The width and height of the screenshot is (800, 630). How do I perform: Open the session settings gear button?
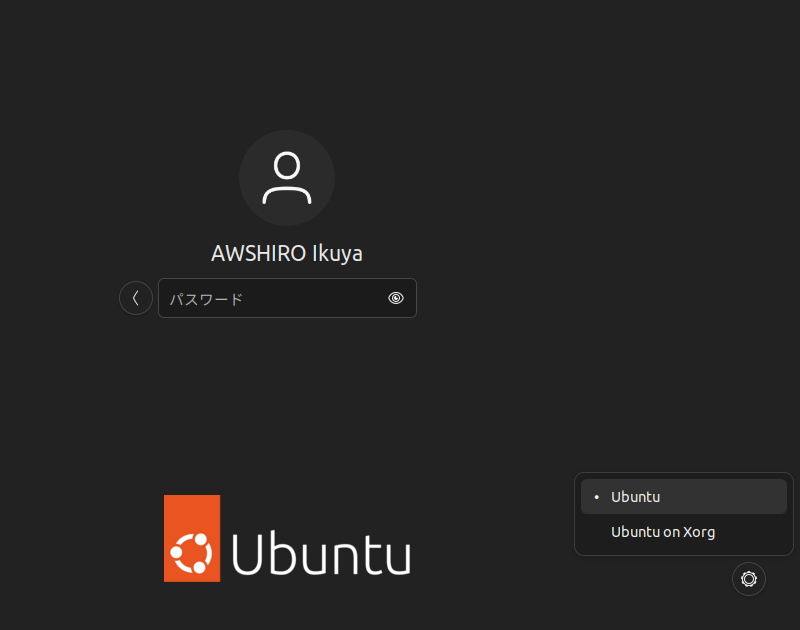point(748,579)
